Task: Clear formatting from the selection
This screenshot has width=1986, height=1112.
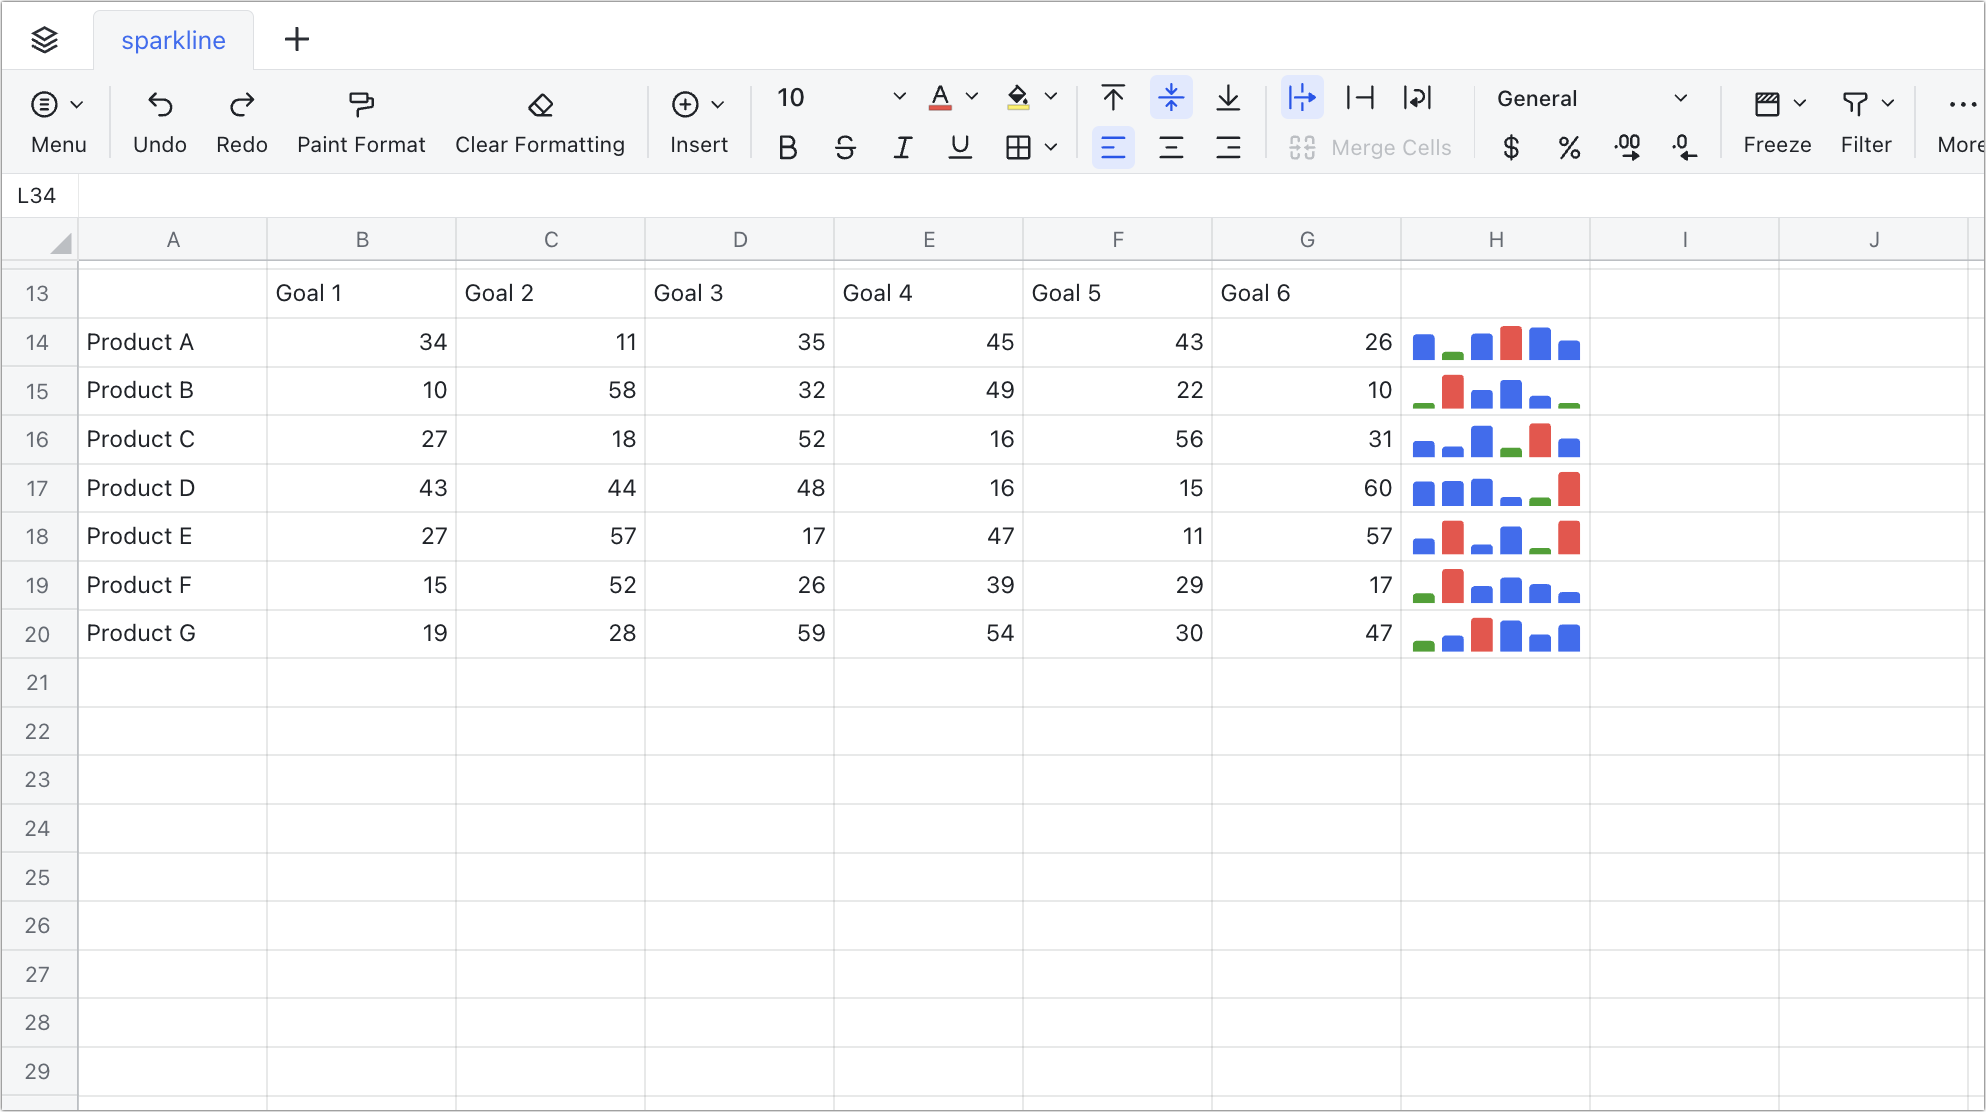Action: 540,120
